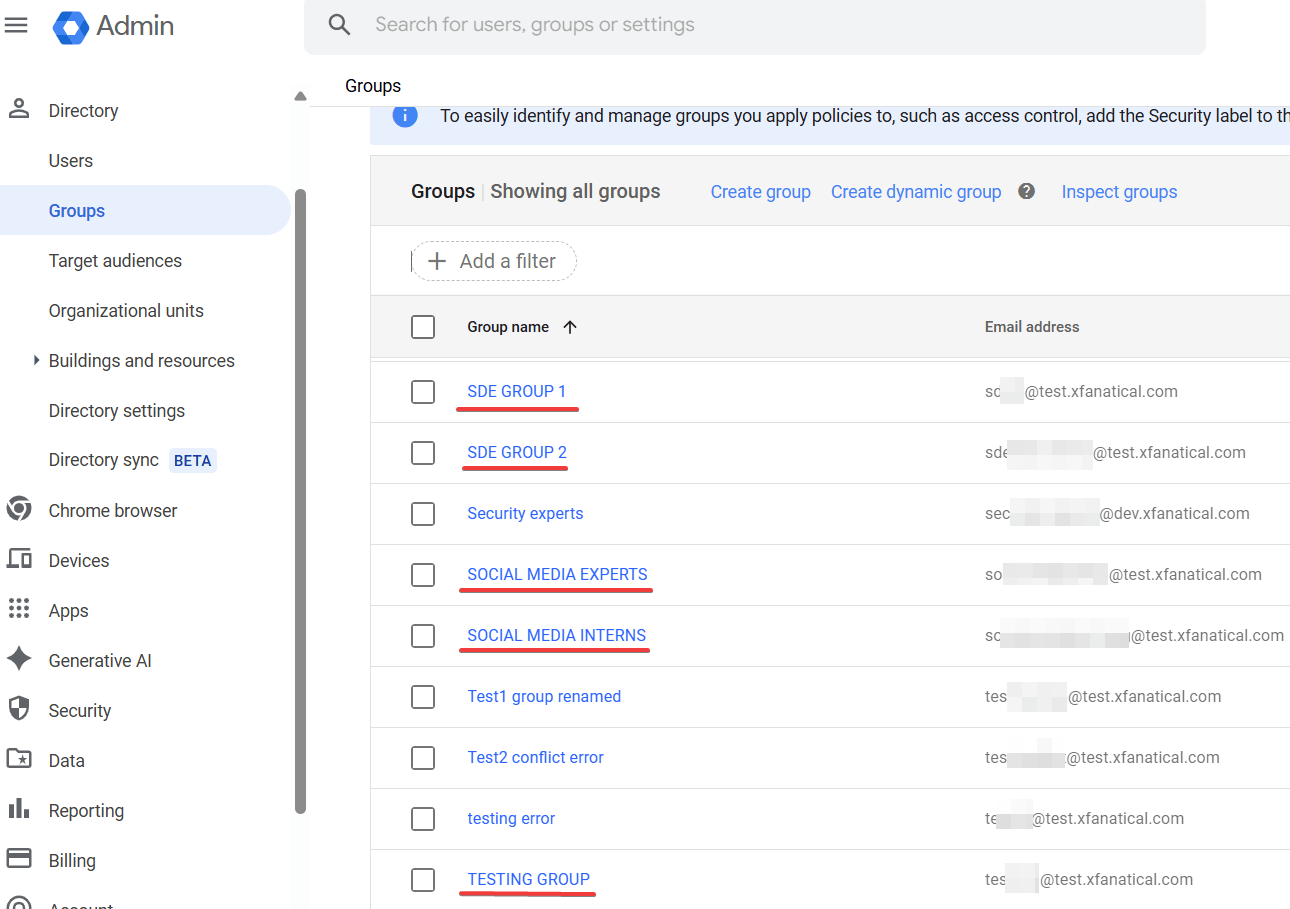Open the TESTING GROUP link
This screenshot has width=1290, height=909.
(x=528, y=879)
